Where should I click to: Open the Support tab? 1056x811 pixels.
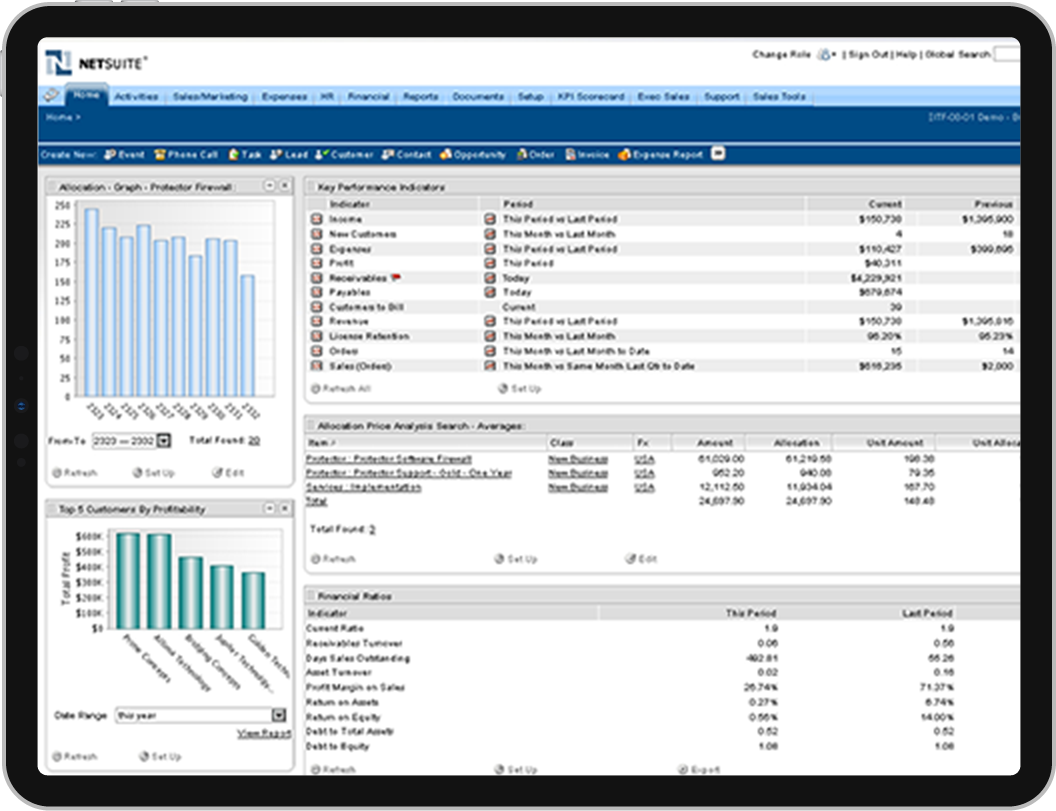(722, 96)
